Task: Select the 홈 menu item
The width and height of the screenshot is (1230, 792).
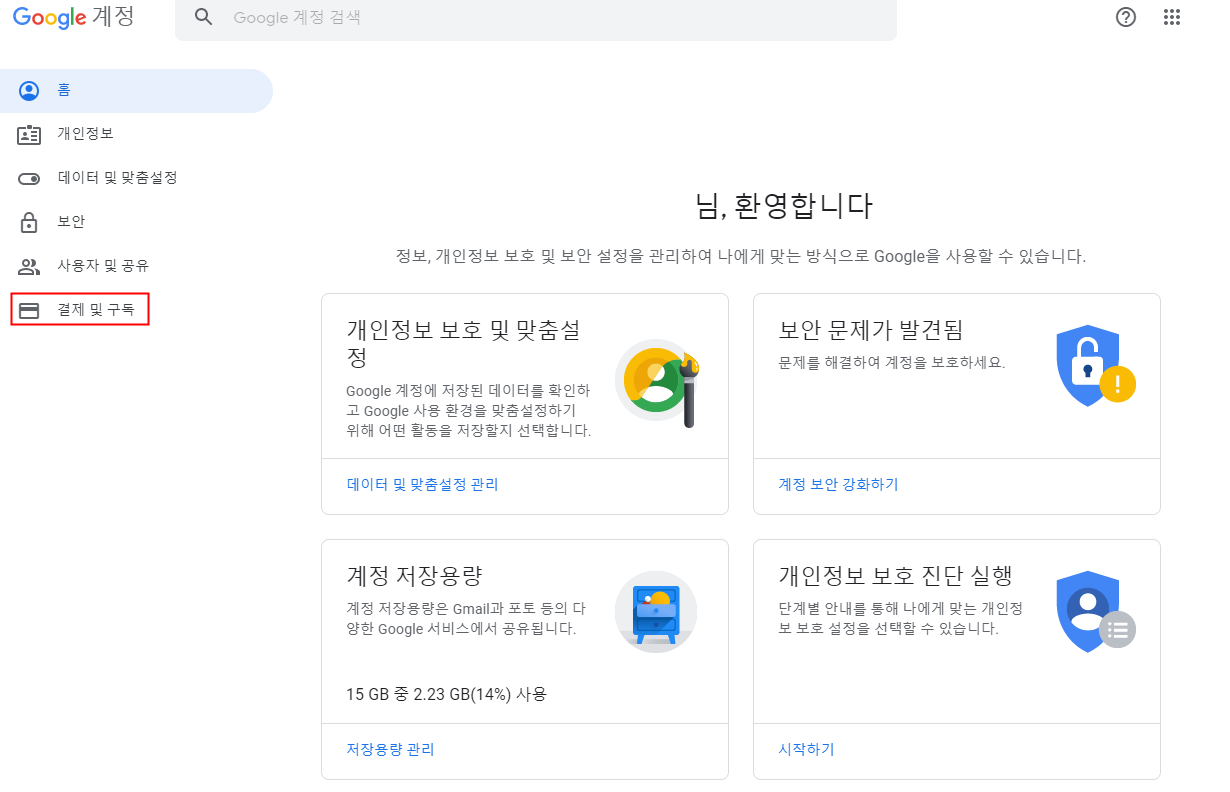Action: click(136, 91)
